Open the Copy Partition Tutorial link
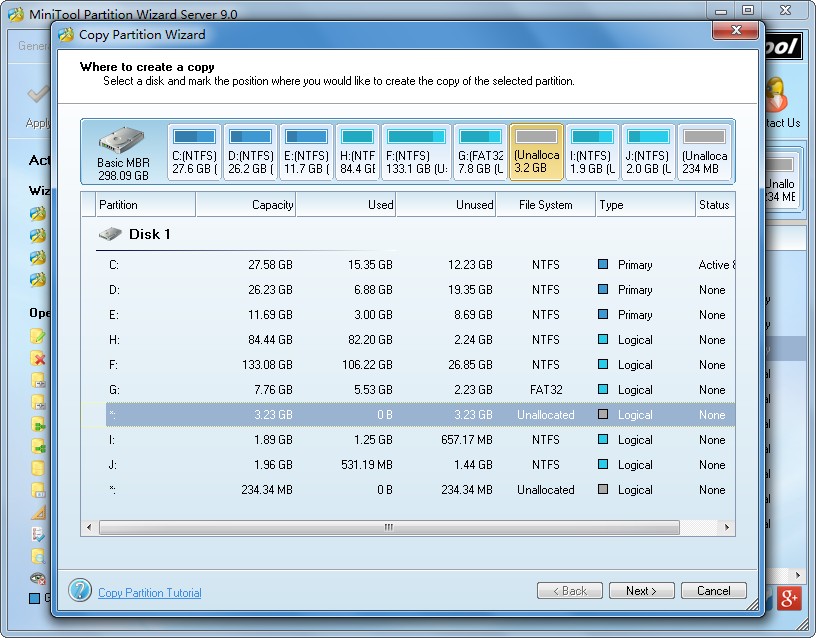 [150, 593]
